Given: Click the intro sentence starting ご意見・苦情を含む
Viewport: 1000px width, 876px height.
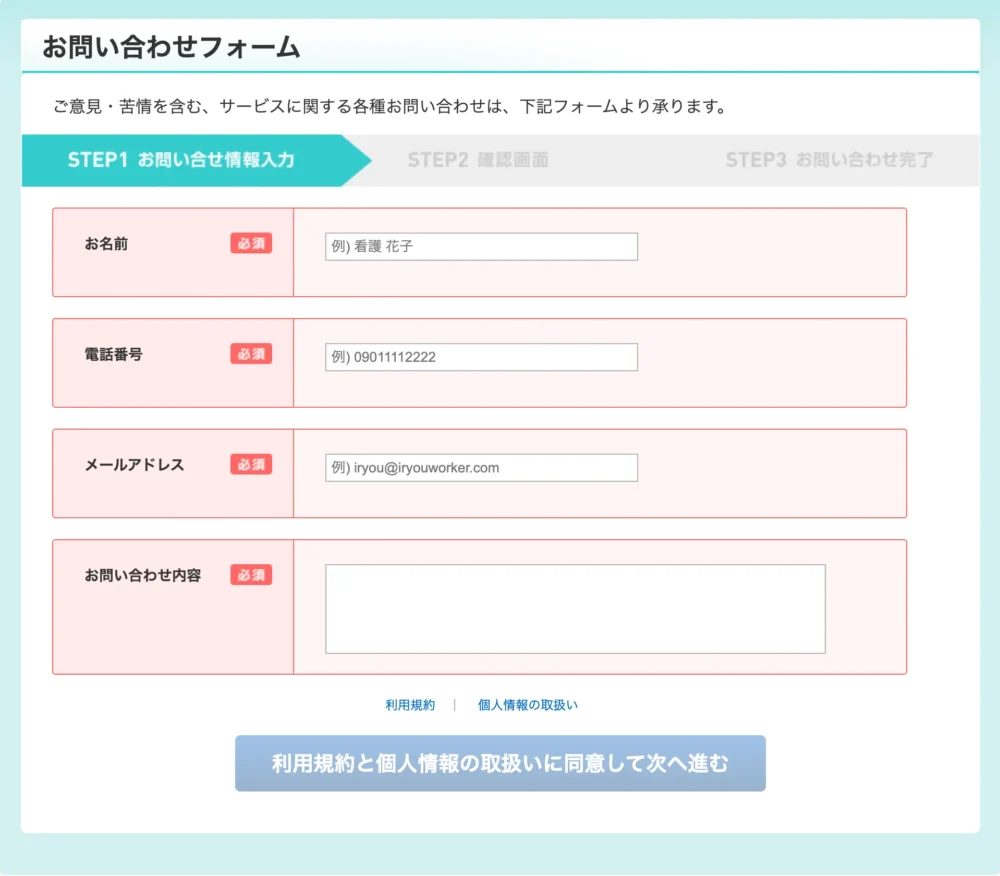Looking at the screenshot, I should tap(390, 106).
